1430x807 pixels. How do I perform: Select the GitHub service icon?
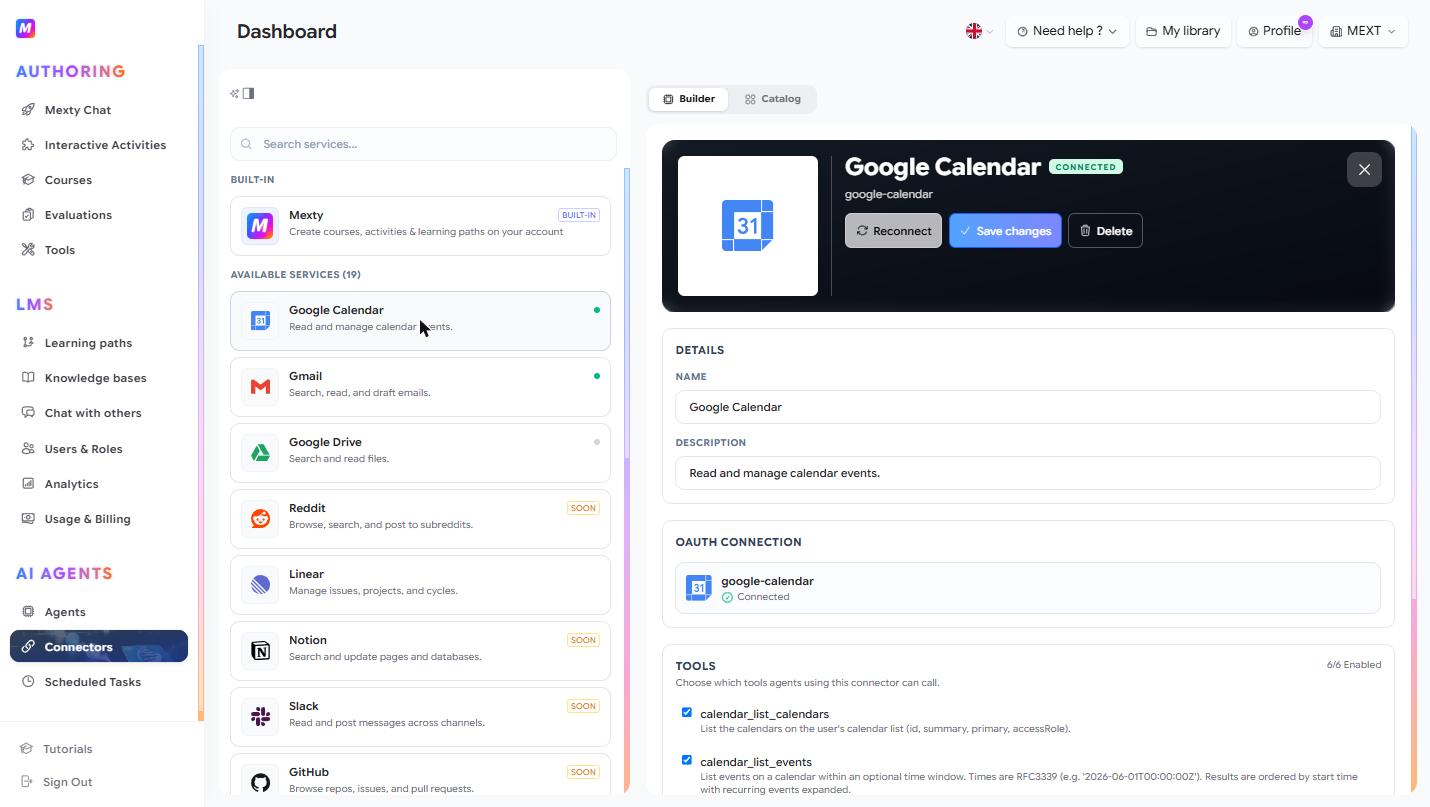click(260, 782)
